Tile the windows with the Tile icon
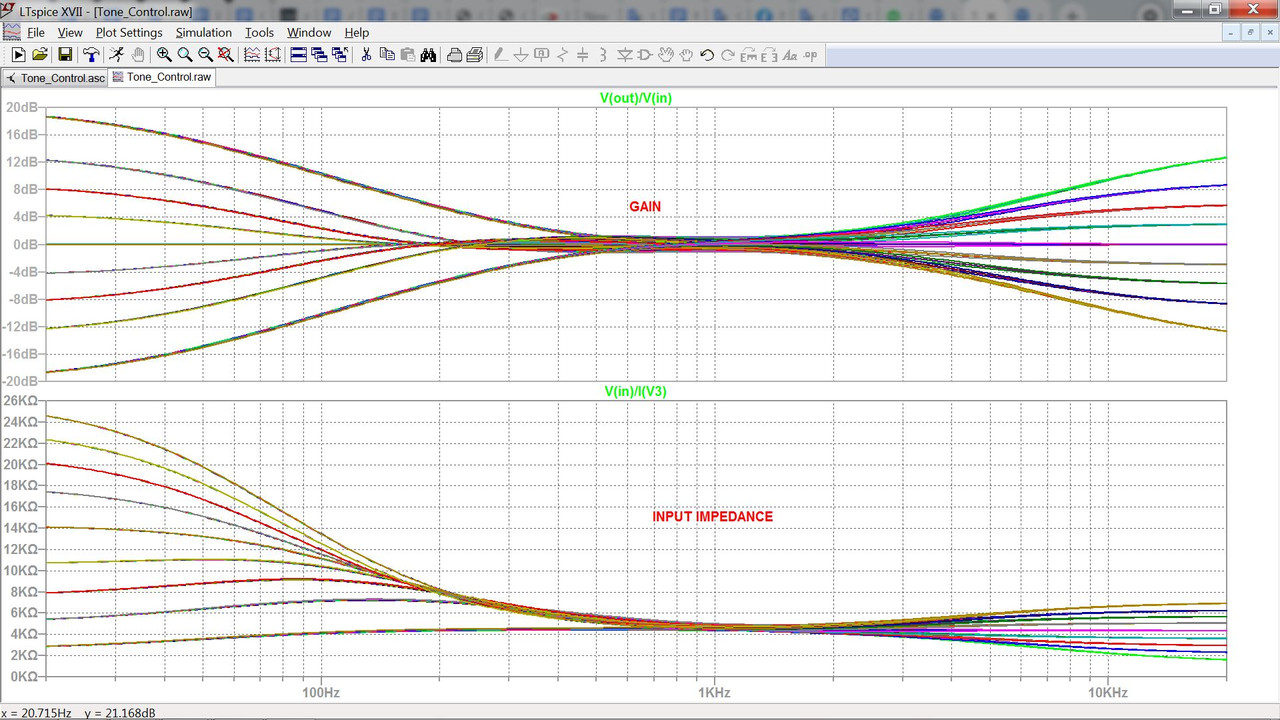Viewport: 1280px width, 720px height. [x=298, y=55]
